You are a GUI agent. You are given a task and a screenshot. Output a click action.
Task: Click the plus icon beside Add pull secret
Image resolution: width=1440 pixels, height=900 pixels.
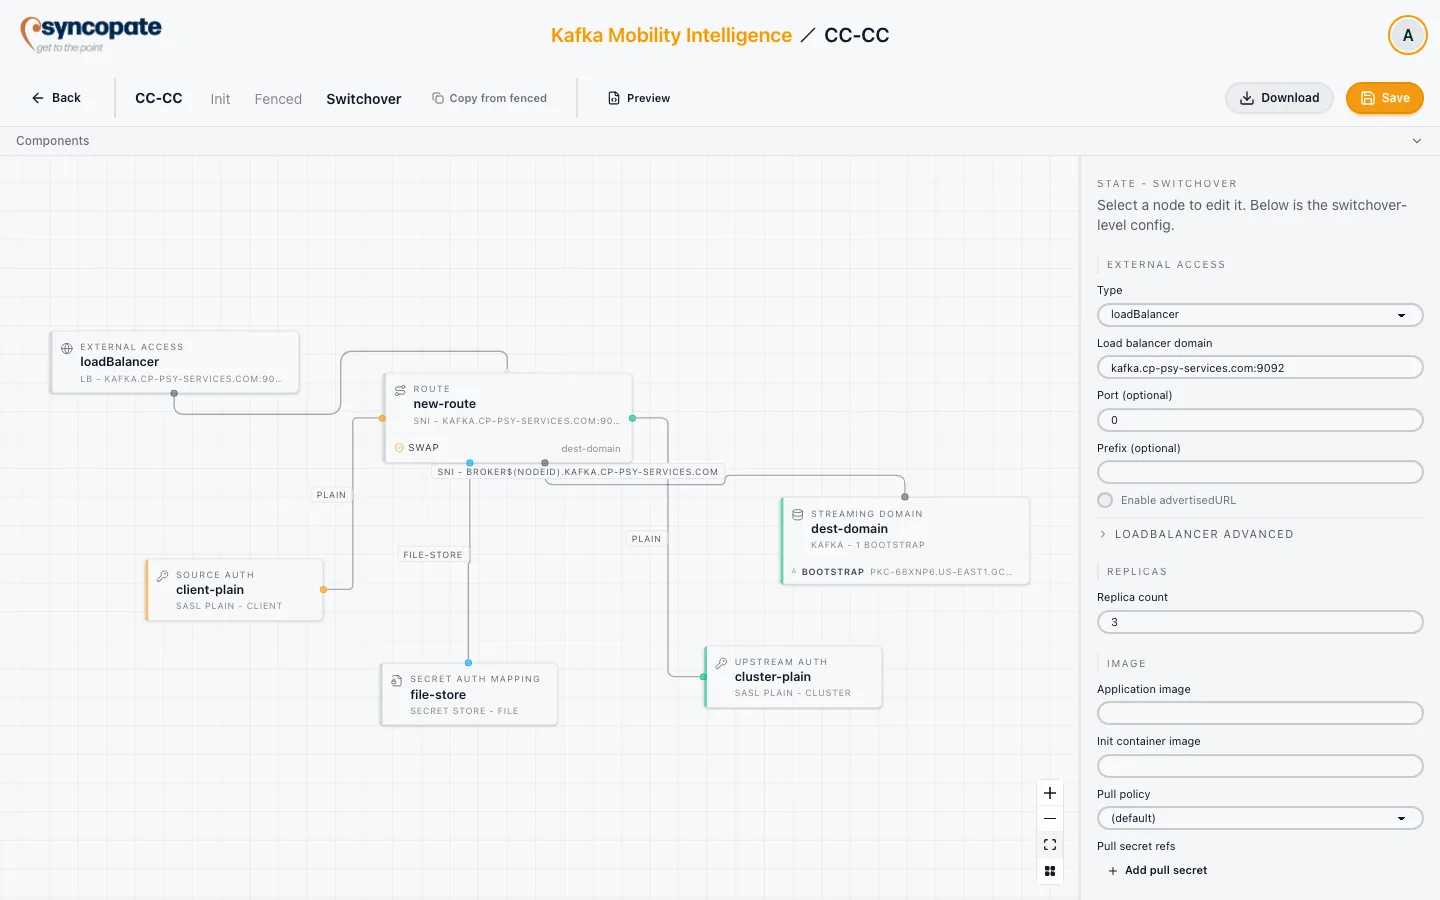tap(1113, 871)
